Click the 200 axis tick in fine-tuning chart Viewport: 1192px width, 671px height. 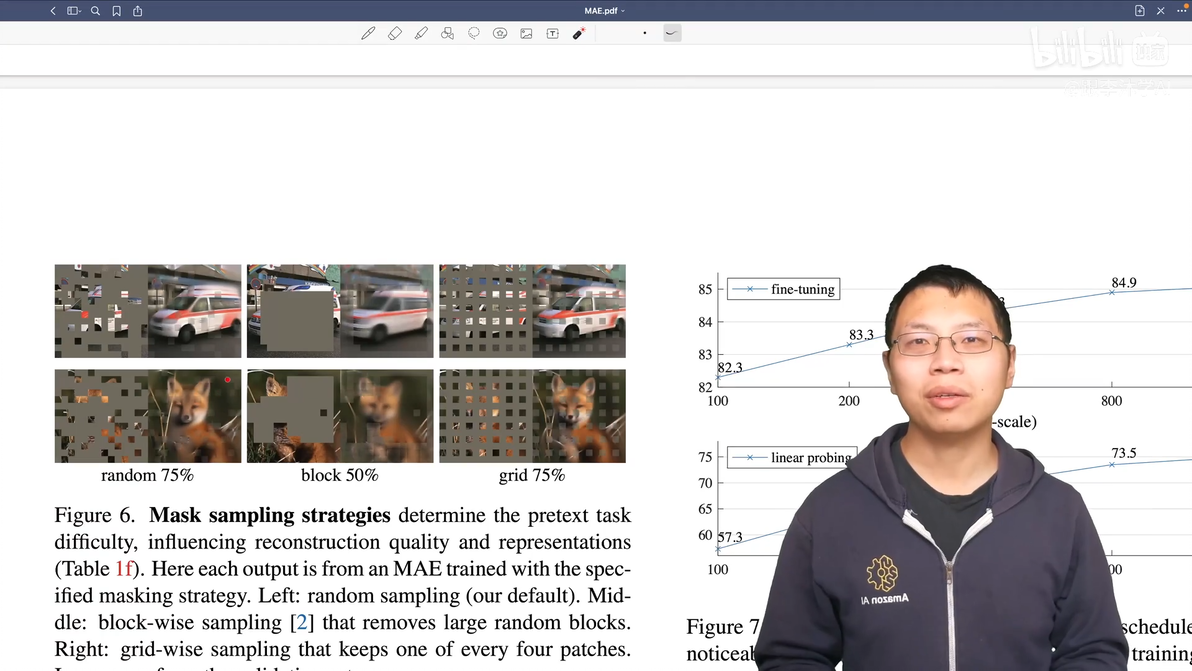tap(849, 401)
